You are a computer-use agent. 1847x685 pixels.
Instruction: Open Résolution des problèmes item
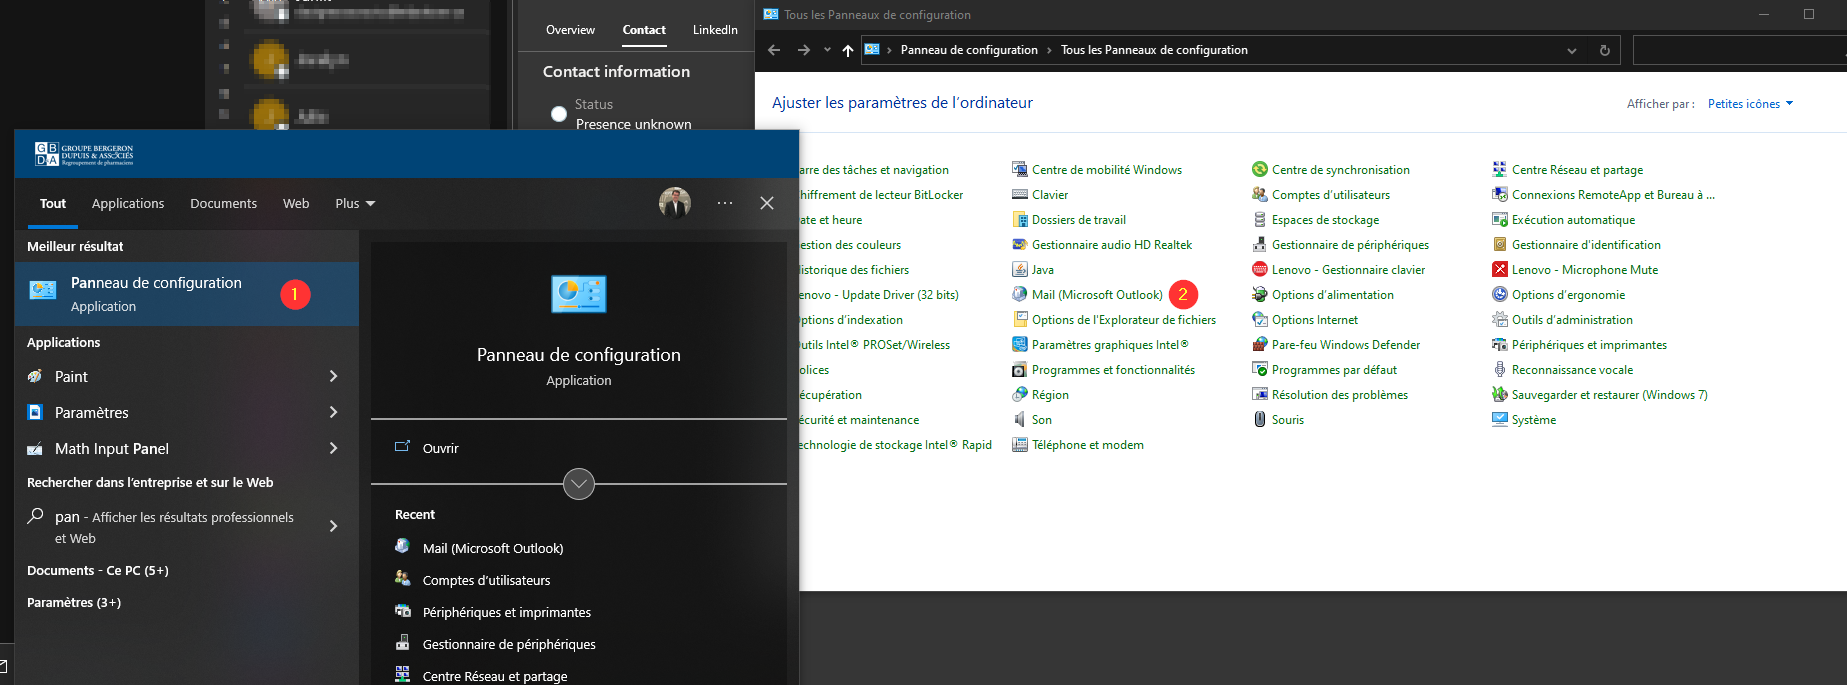(x=1330, y=395)
